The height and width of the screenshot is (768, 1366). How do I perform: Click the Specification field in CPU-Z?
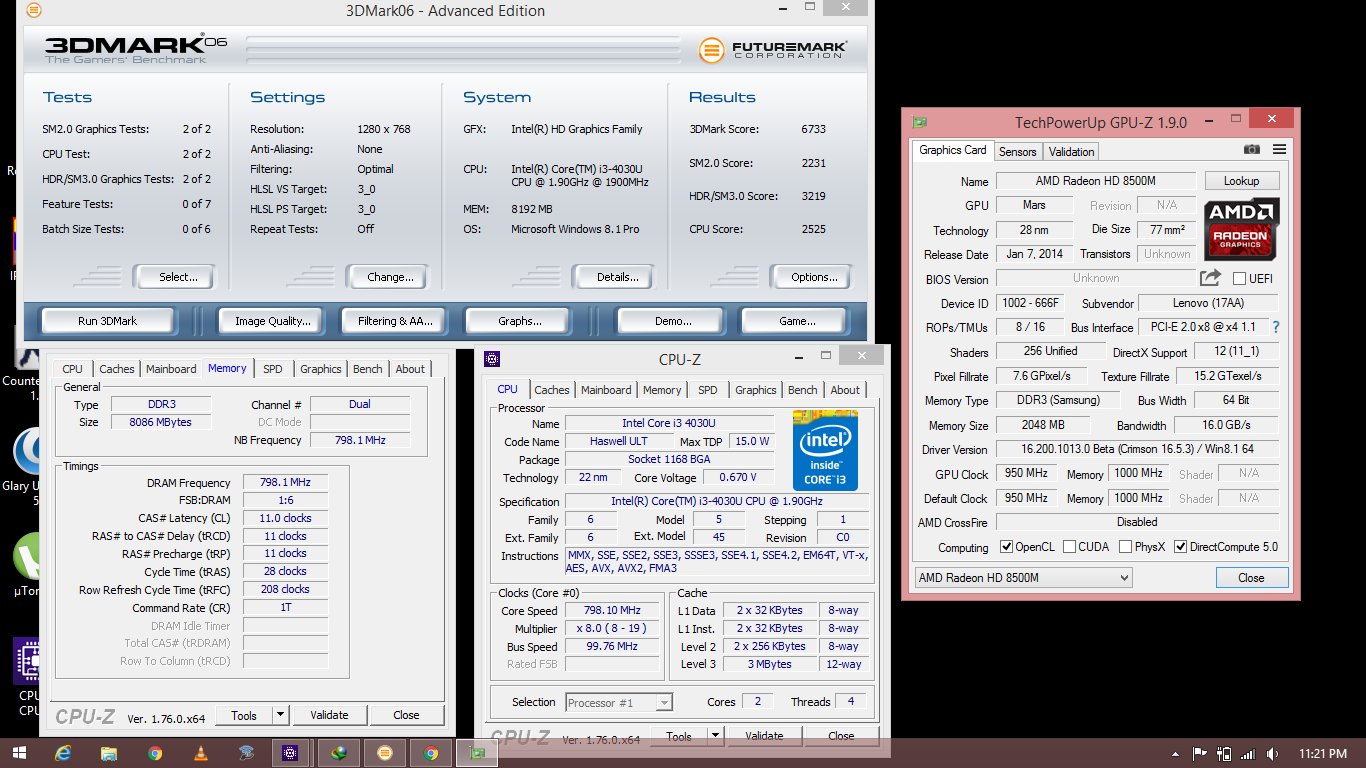(717, 502)
